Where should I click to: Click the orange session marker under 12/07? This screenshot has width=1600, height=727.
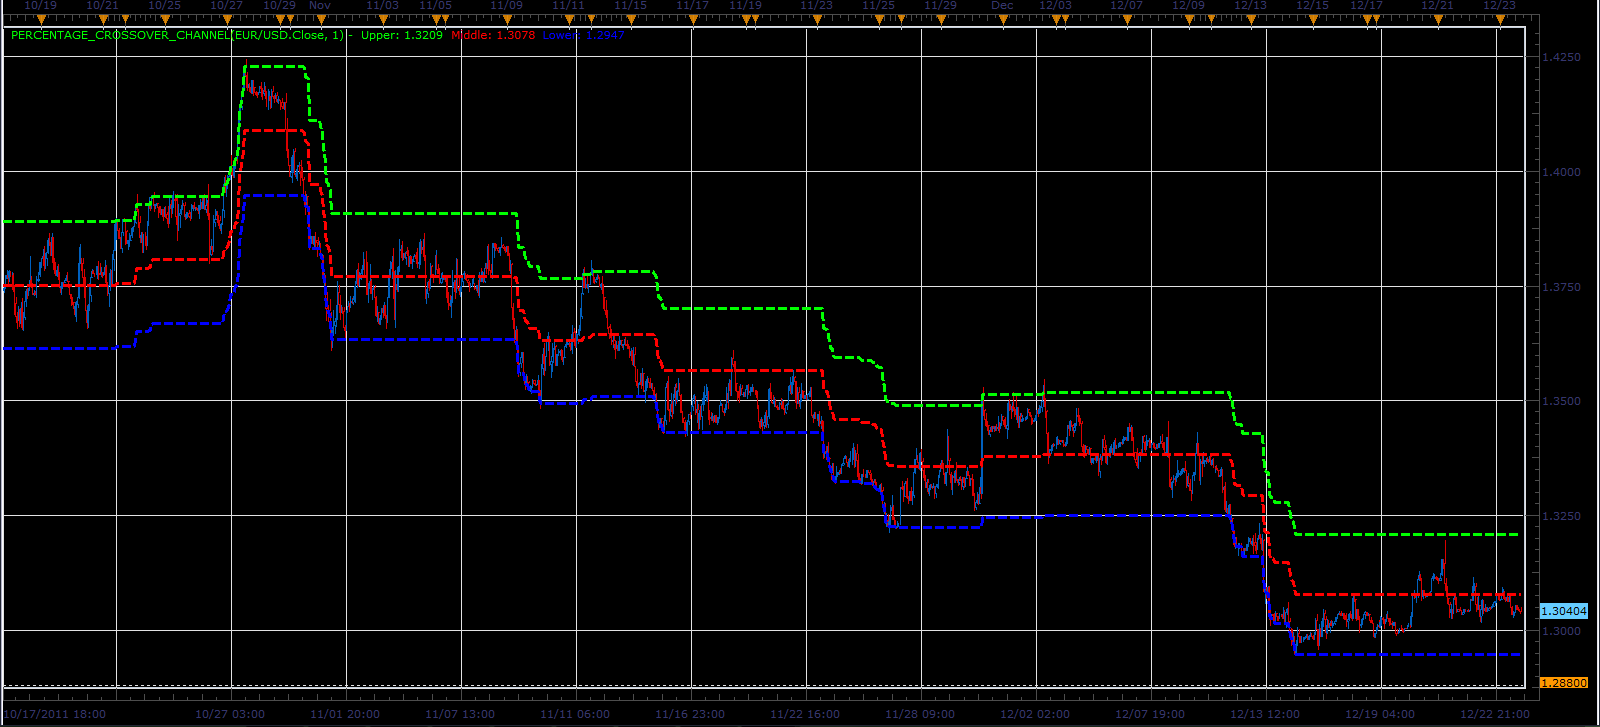tap(1127, 20)
